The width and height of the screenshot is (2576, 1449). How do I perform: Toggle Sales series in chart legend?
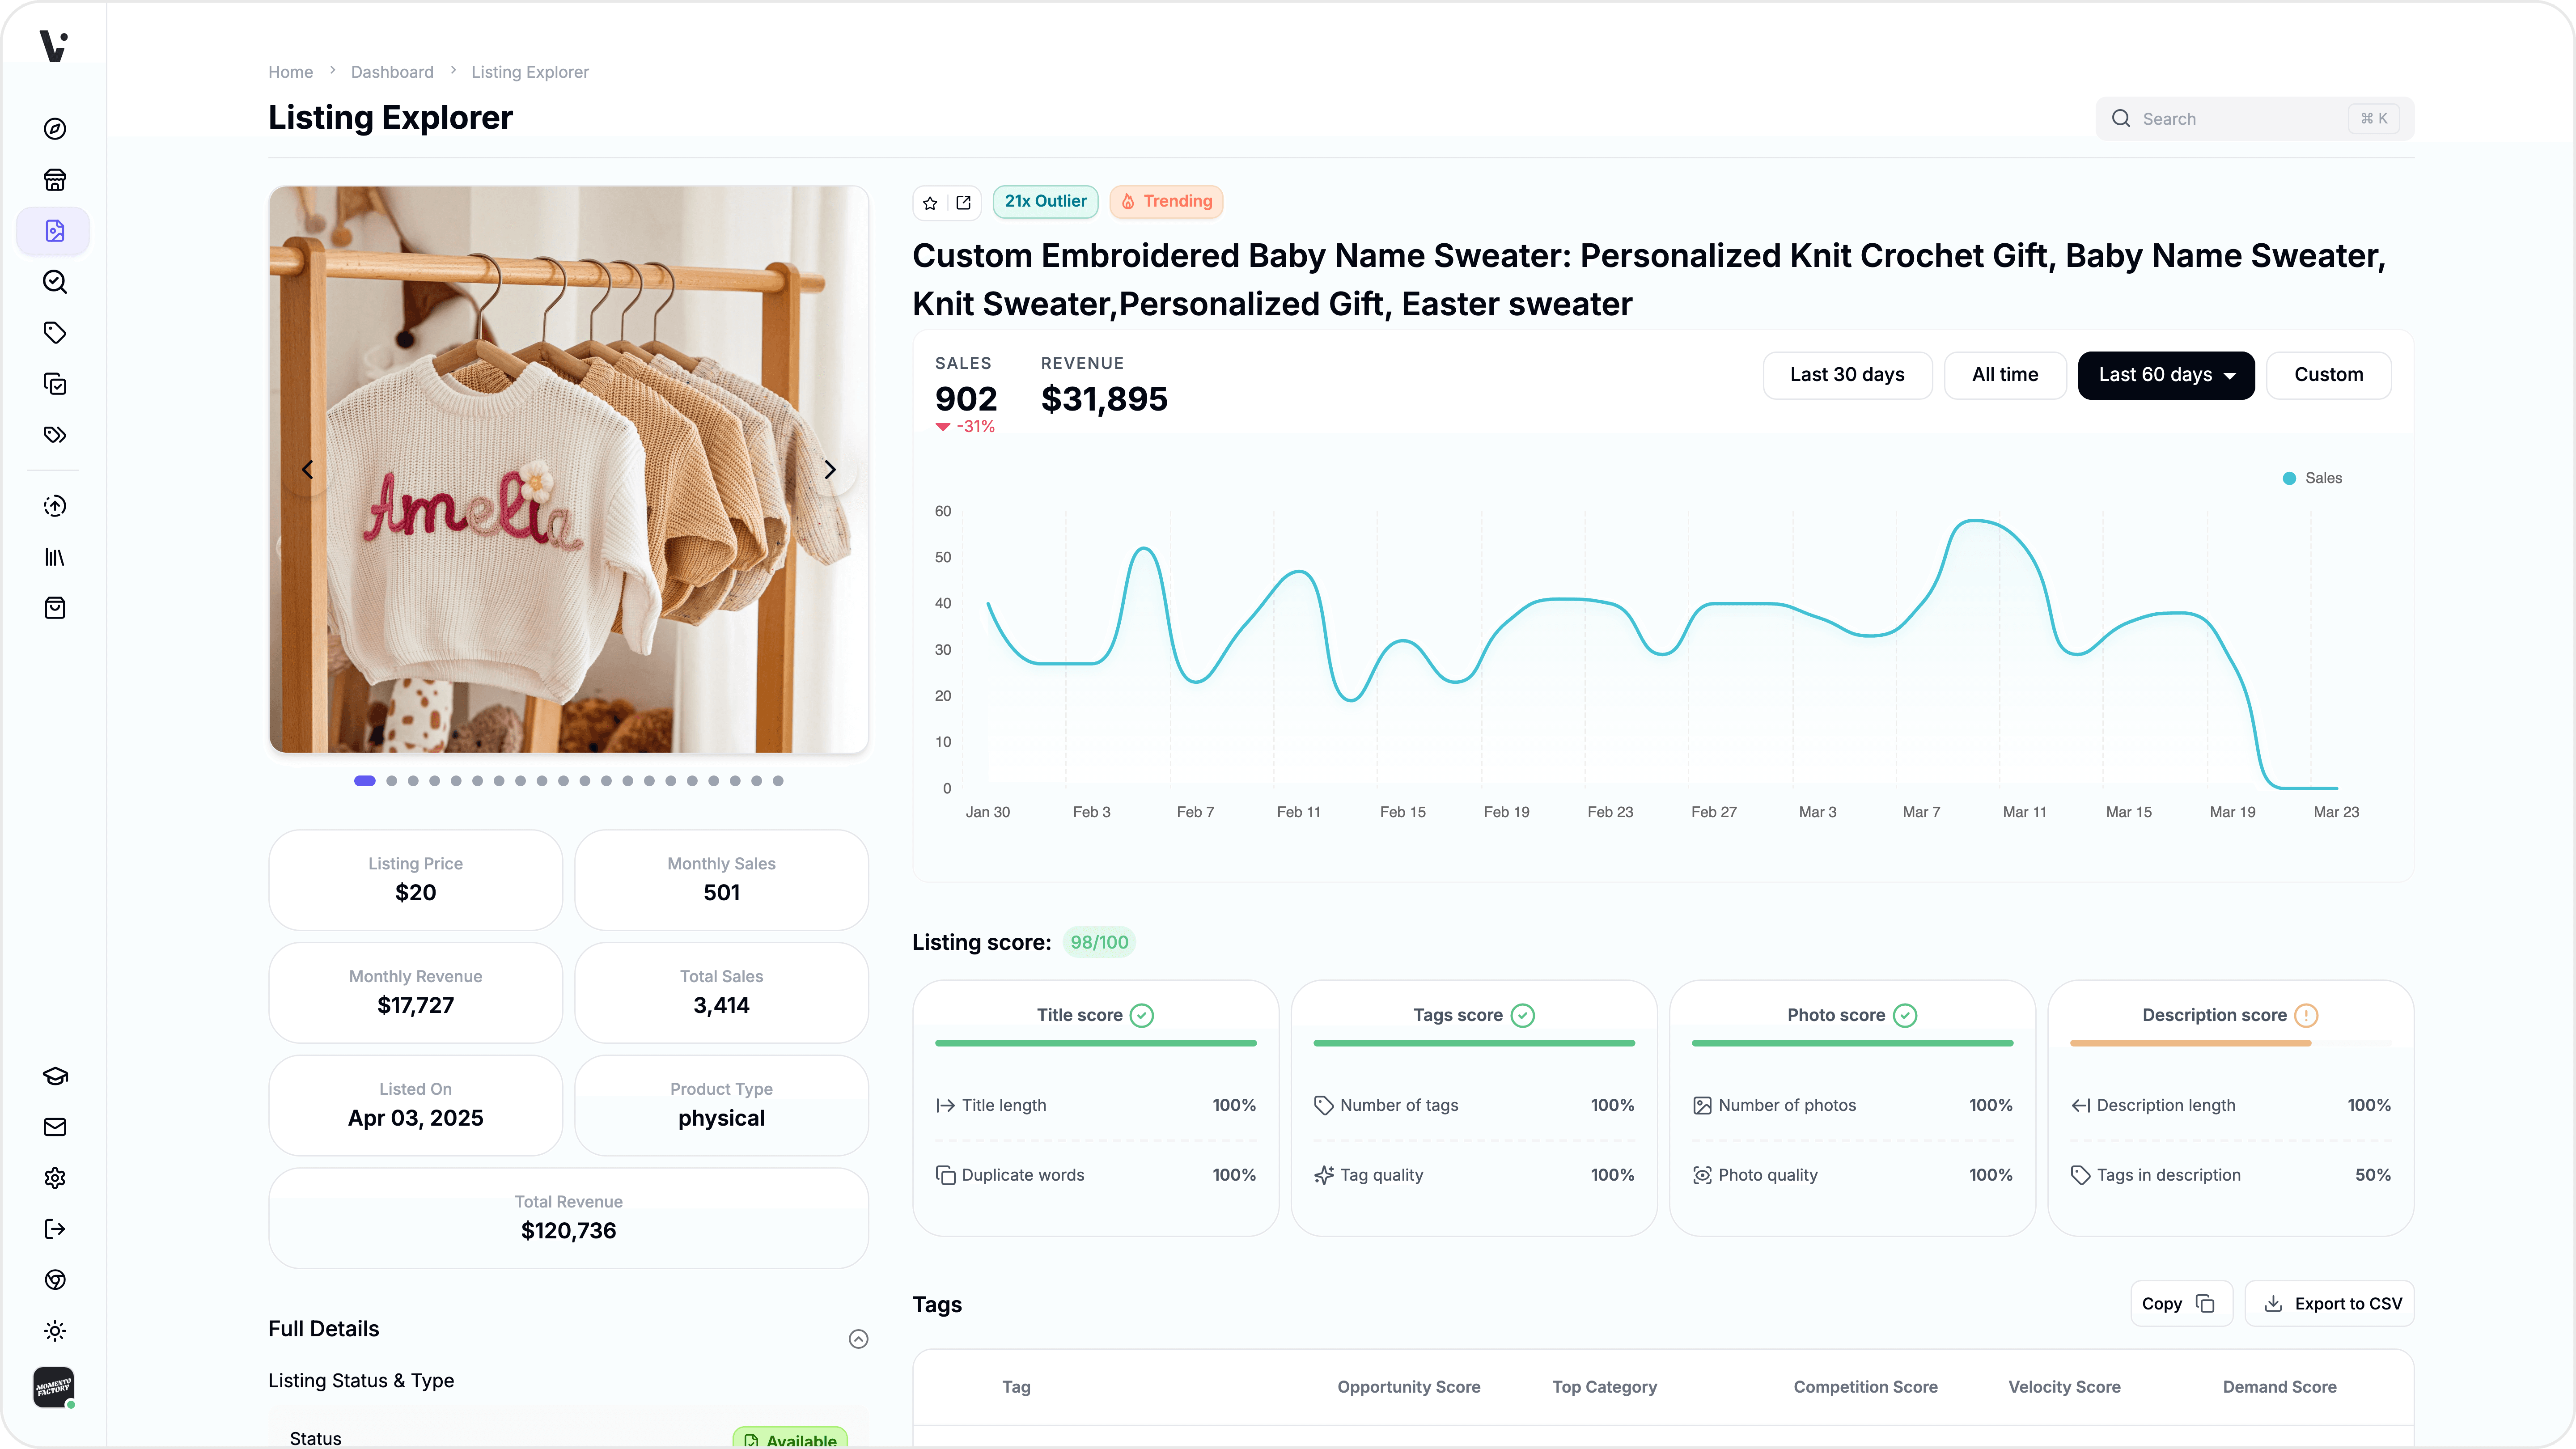(x=2312, y=478)
